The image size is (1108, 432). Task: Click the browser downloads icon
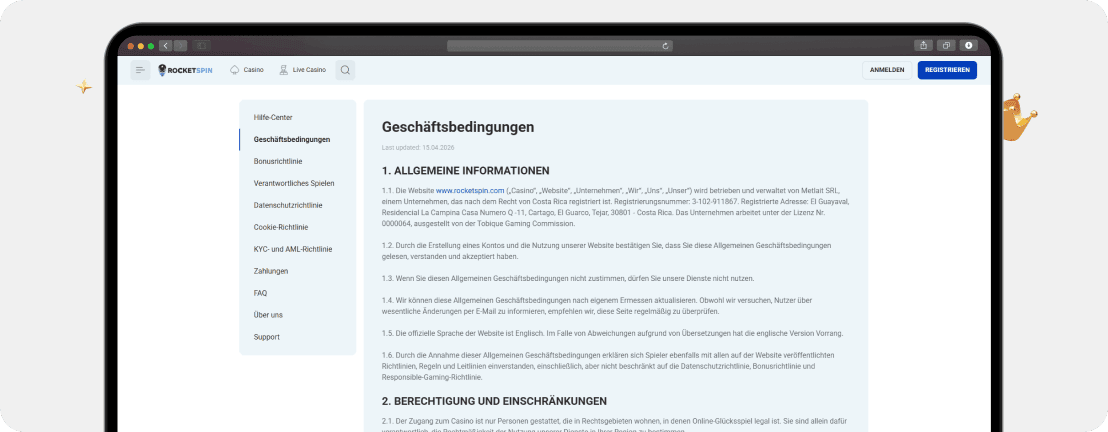[x=968, y=45]
